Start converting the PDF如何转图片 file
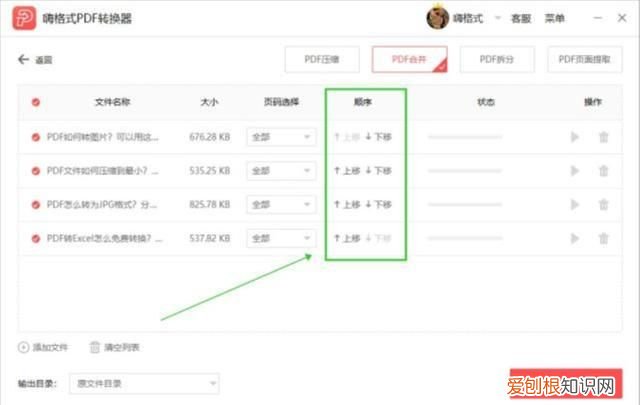 pyautogui.click(x=575, y=137)
